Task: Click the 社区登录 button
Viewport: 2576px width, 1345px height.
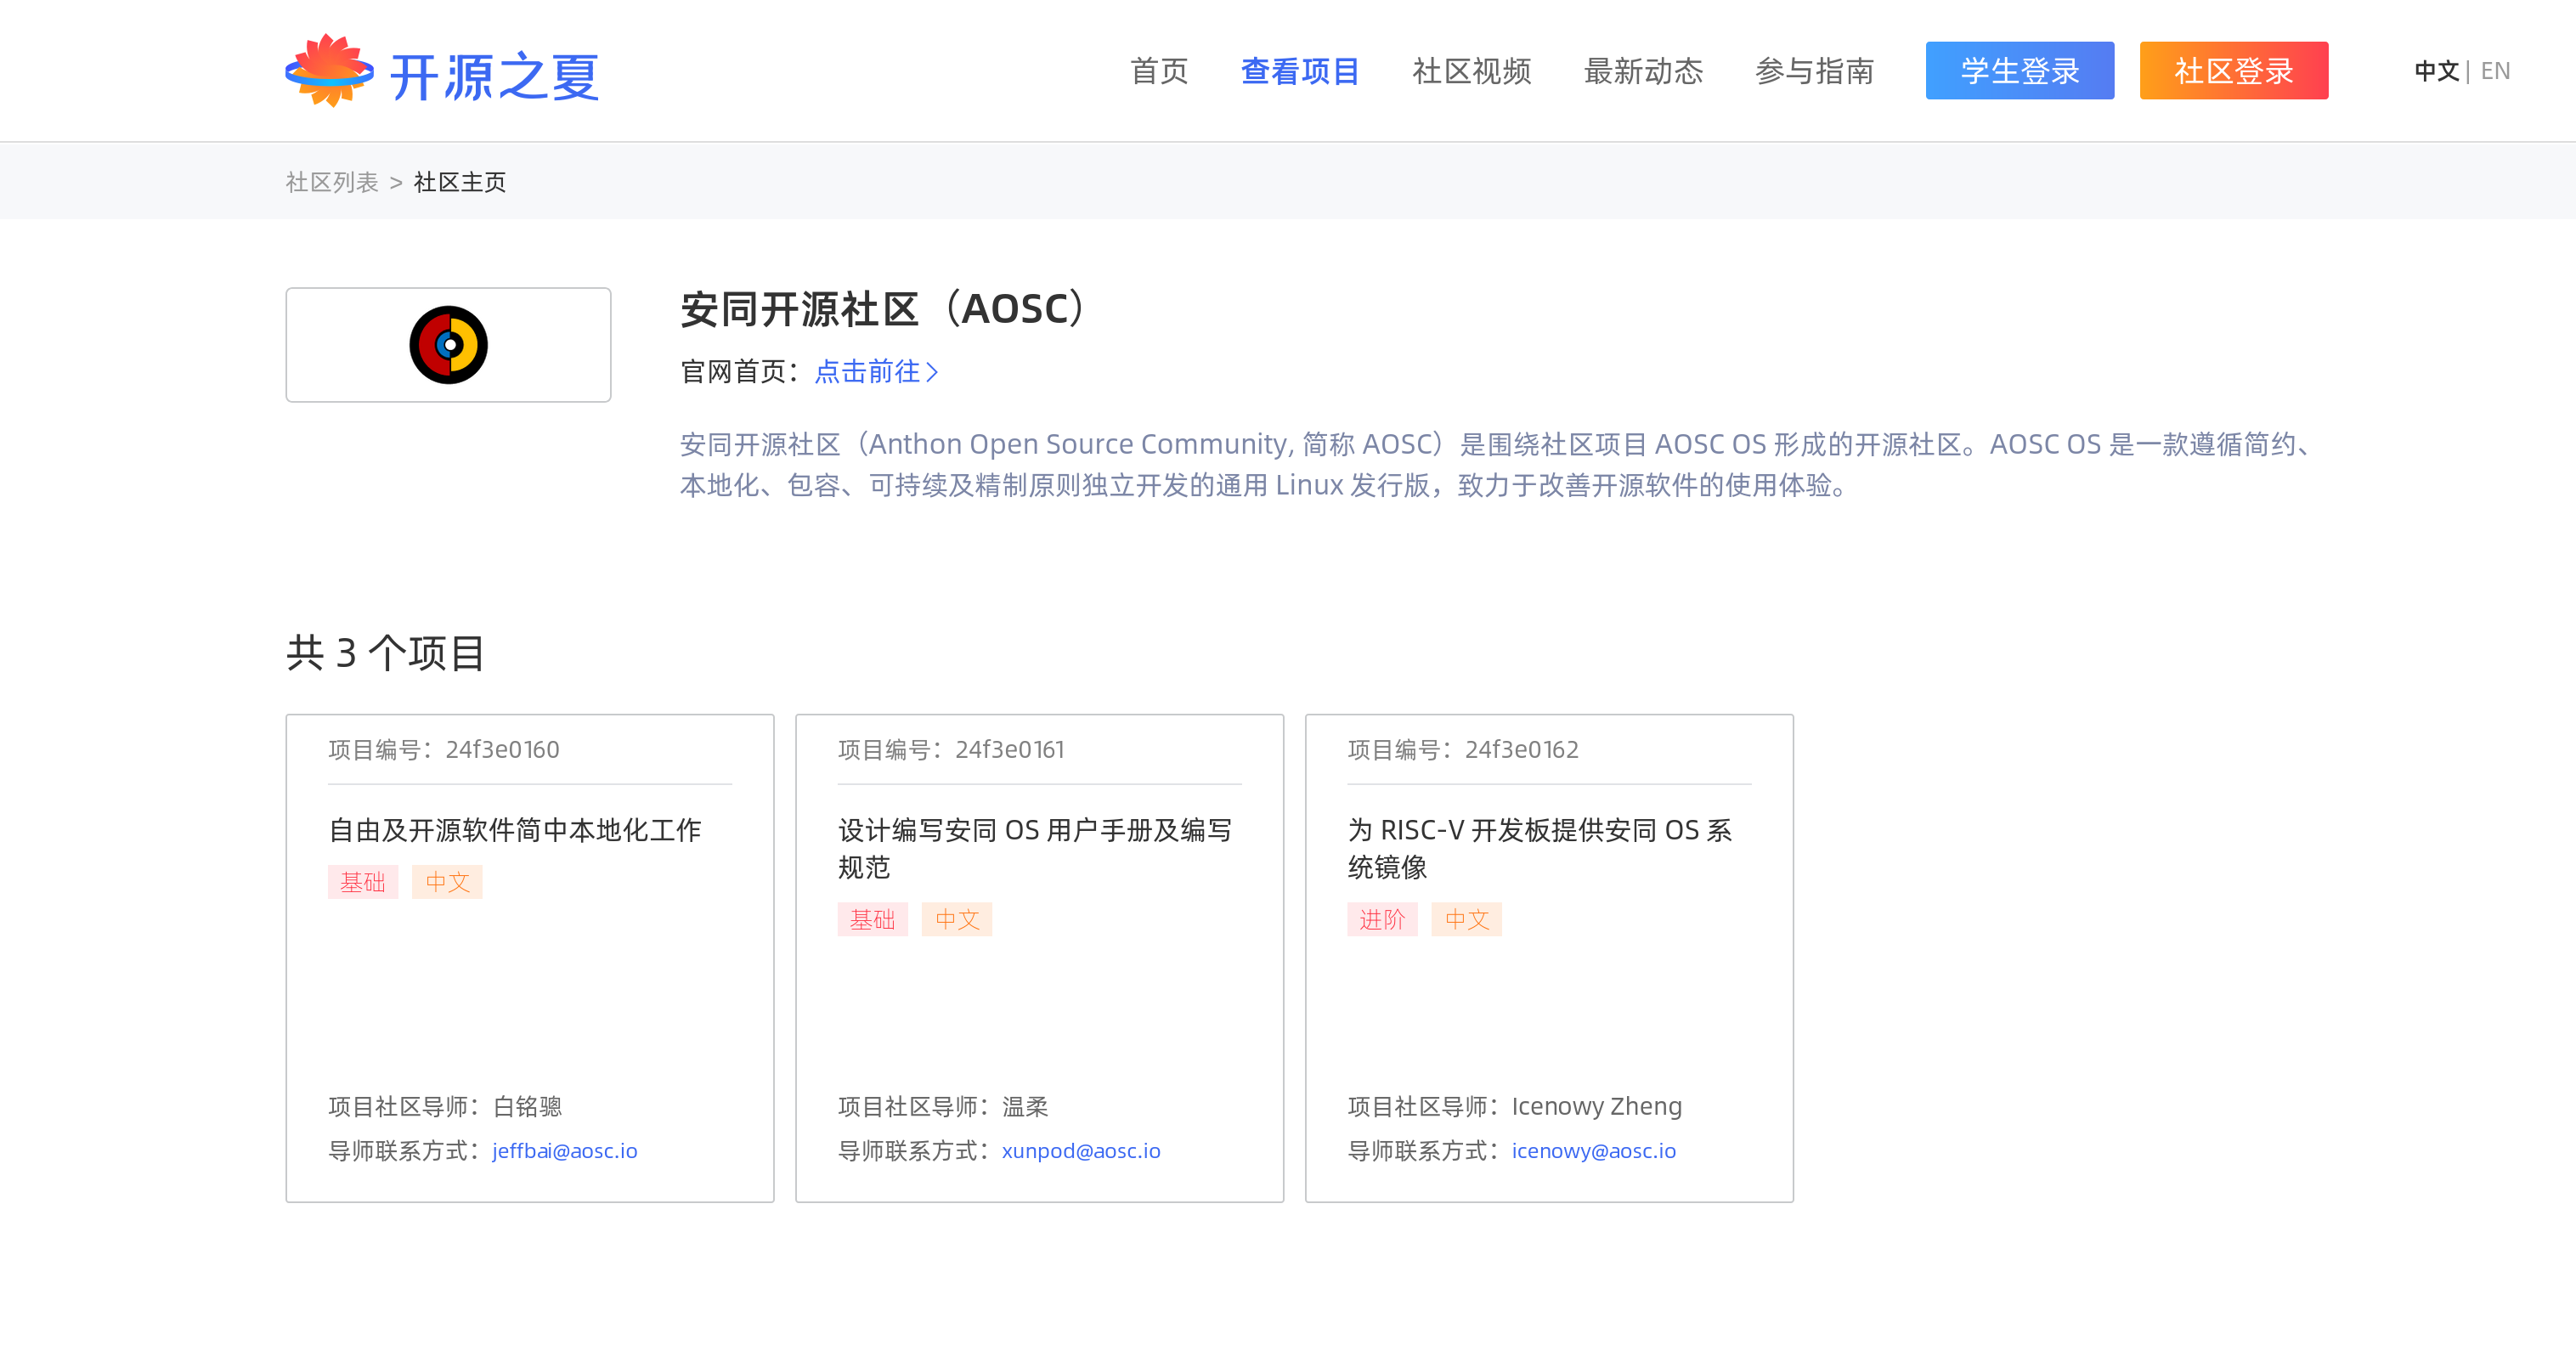Action: coord(2233,70)
